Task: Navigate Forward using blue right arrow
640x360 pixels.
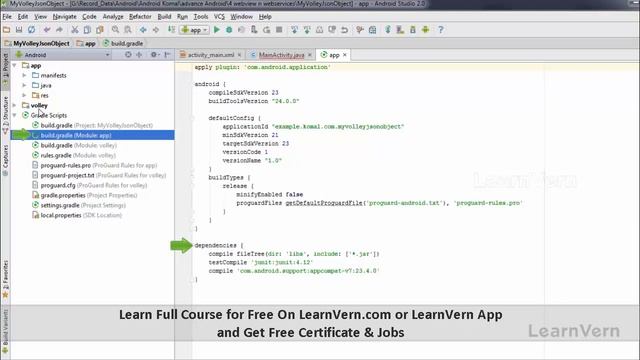Action: [156, 30]
